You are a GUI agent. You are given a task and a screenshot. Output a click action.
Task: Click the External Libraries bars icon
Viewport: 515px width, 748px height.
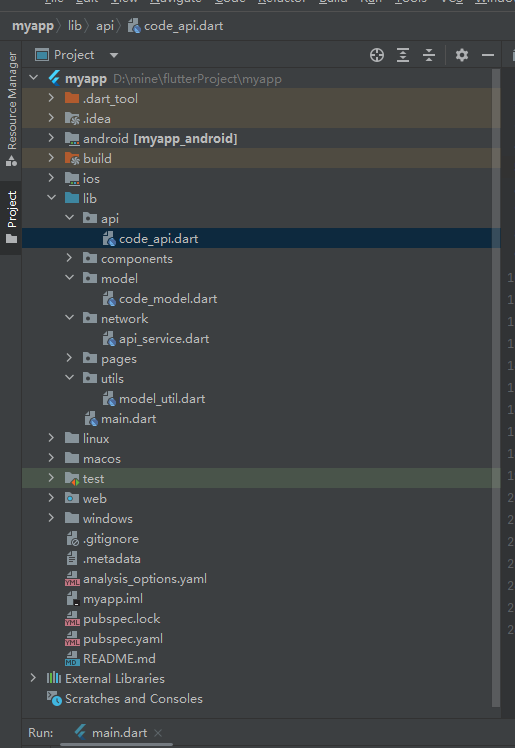[x=54, y=678]
